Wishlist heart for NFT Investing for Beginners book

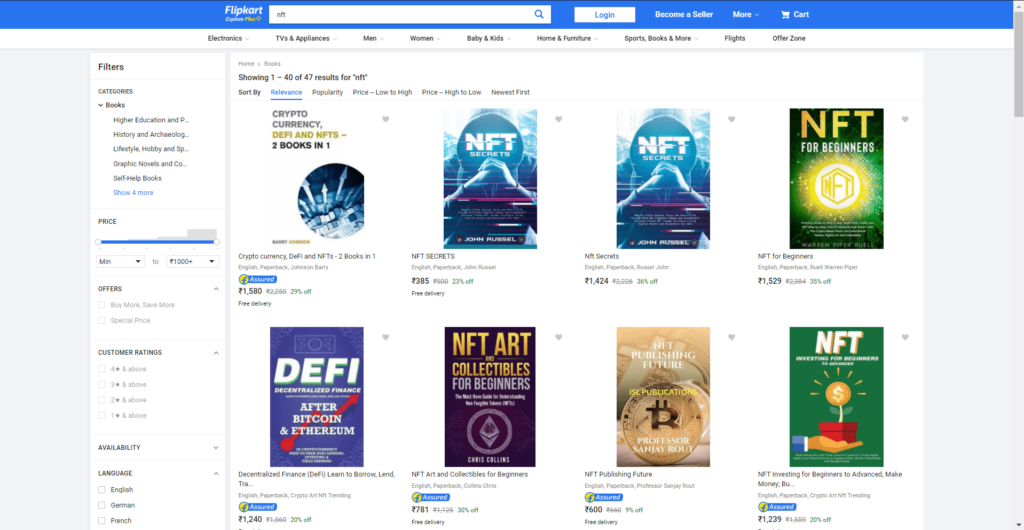pyautogui.click(x=904, y=337)
